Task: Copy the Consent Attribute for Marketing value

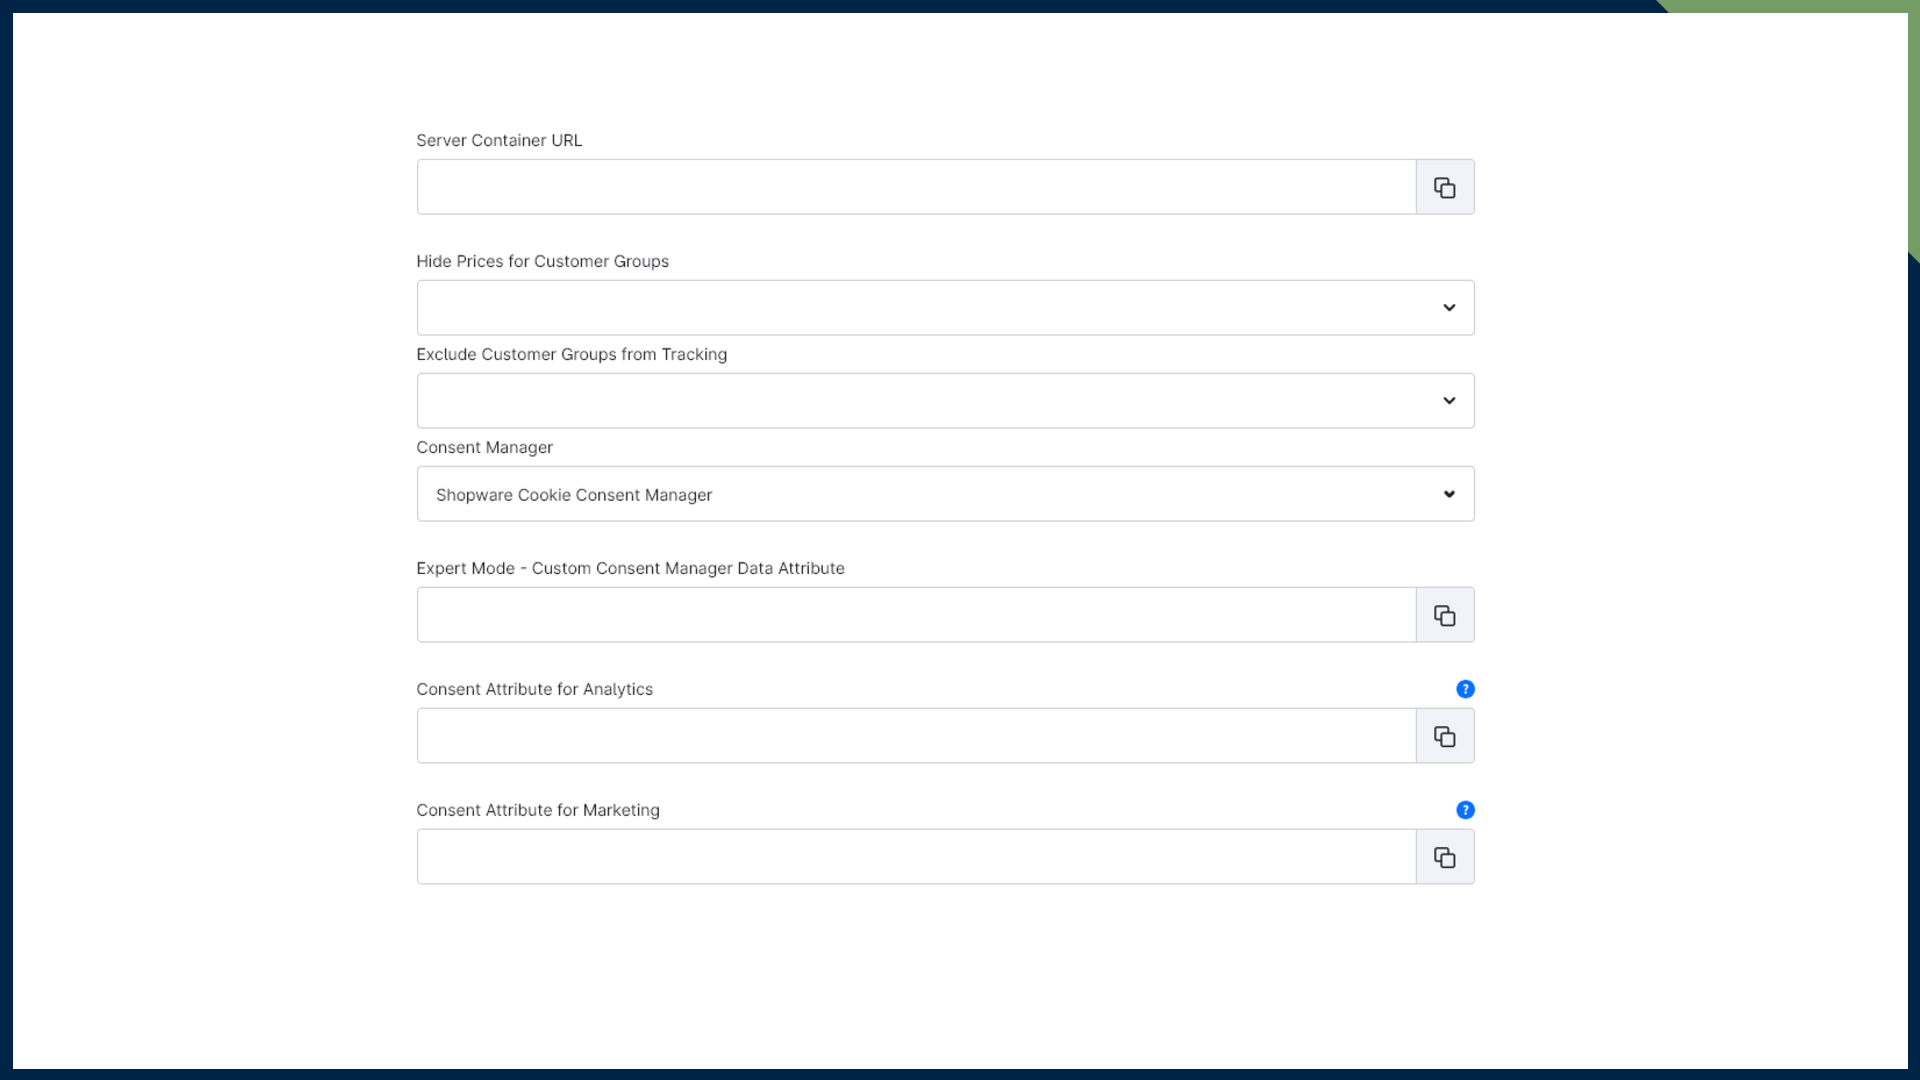Action: [x=1444, y=857]
